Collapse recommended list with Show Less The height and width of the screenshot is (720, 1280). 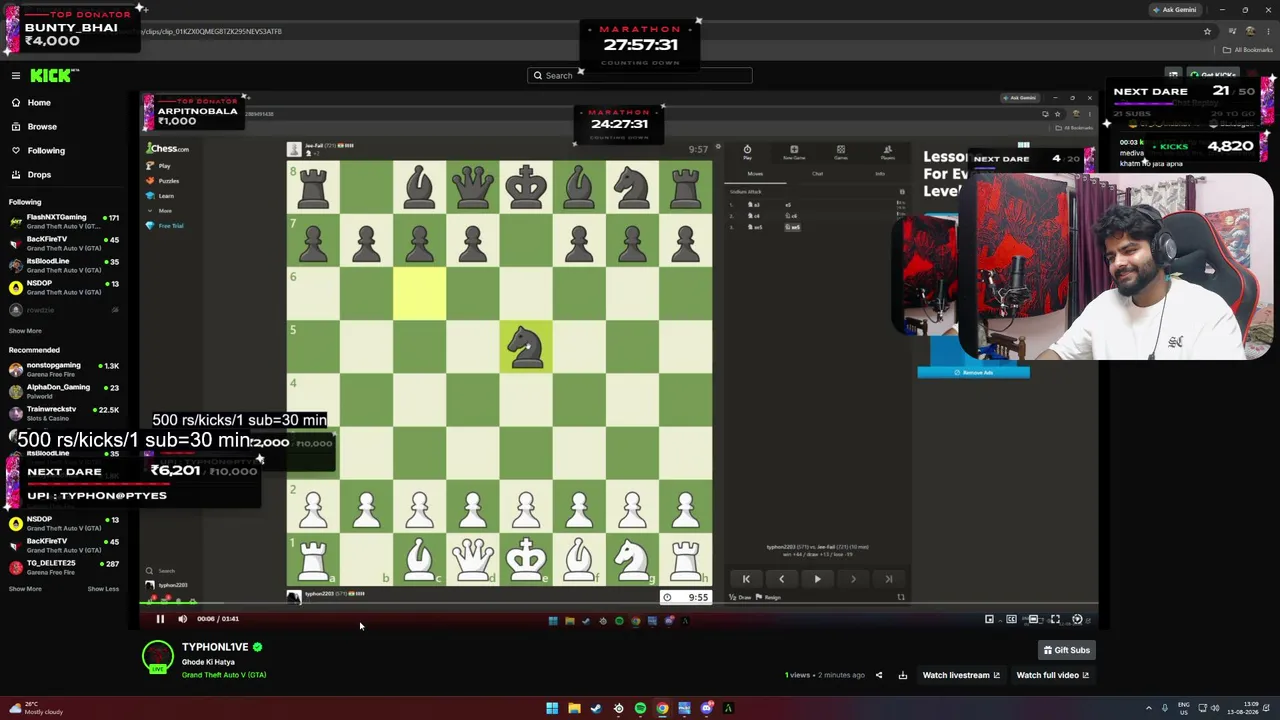(x=103, y=589)
